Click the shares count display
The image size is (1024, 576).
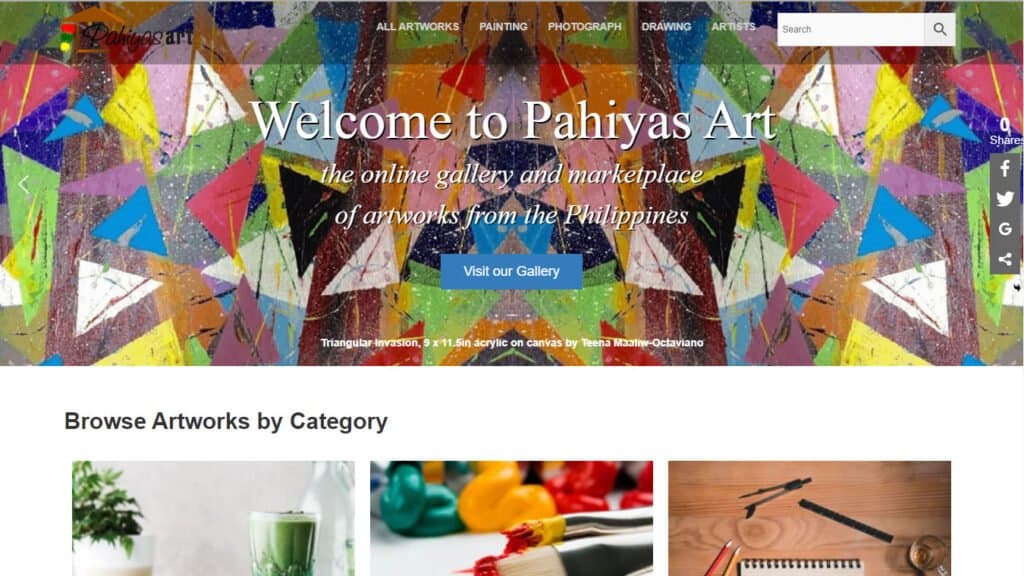(1006, 131)
